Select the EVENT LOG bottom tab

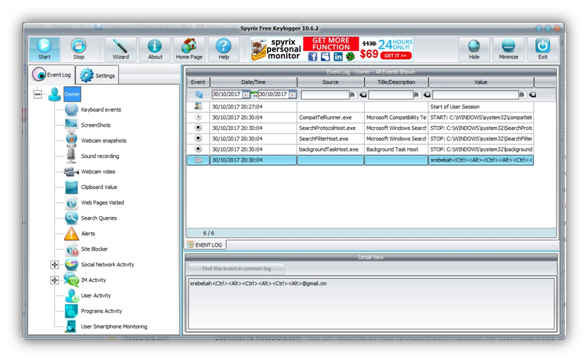pyautogui.click(x=205, y=245)
